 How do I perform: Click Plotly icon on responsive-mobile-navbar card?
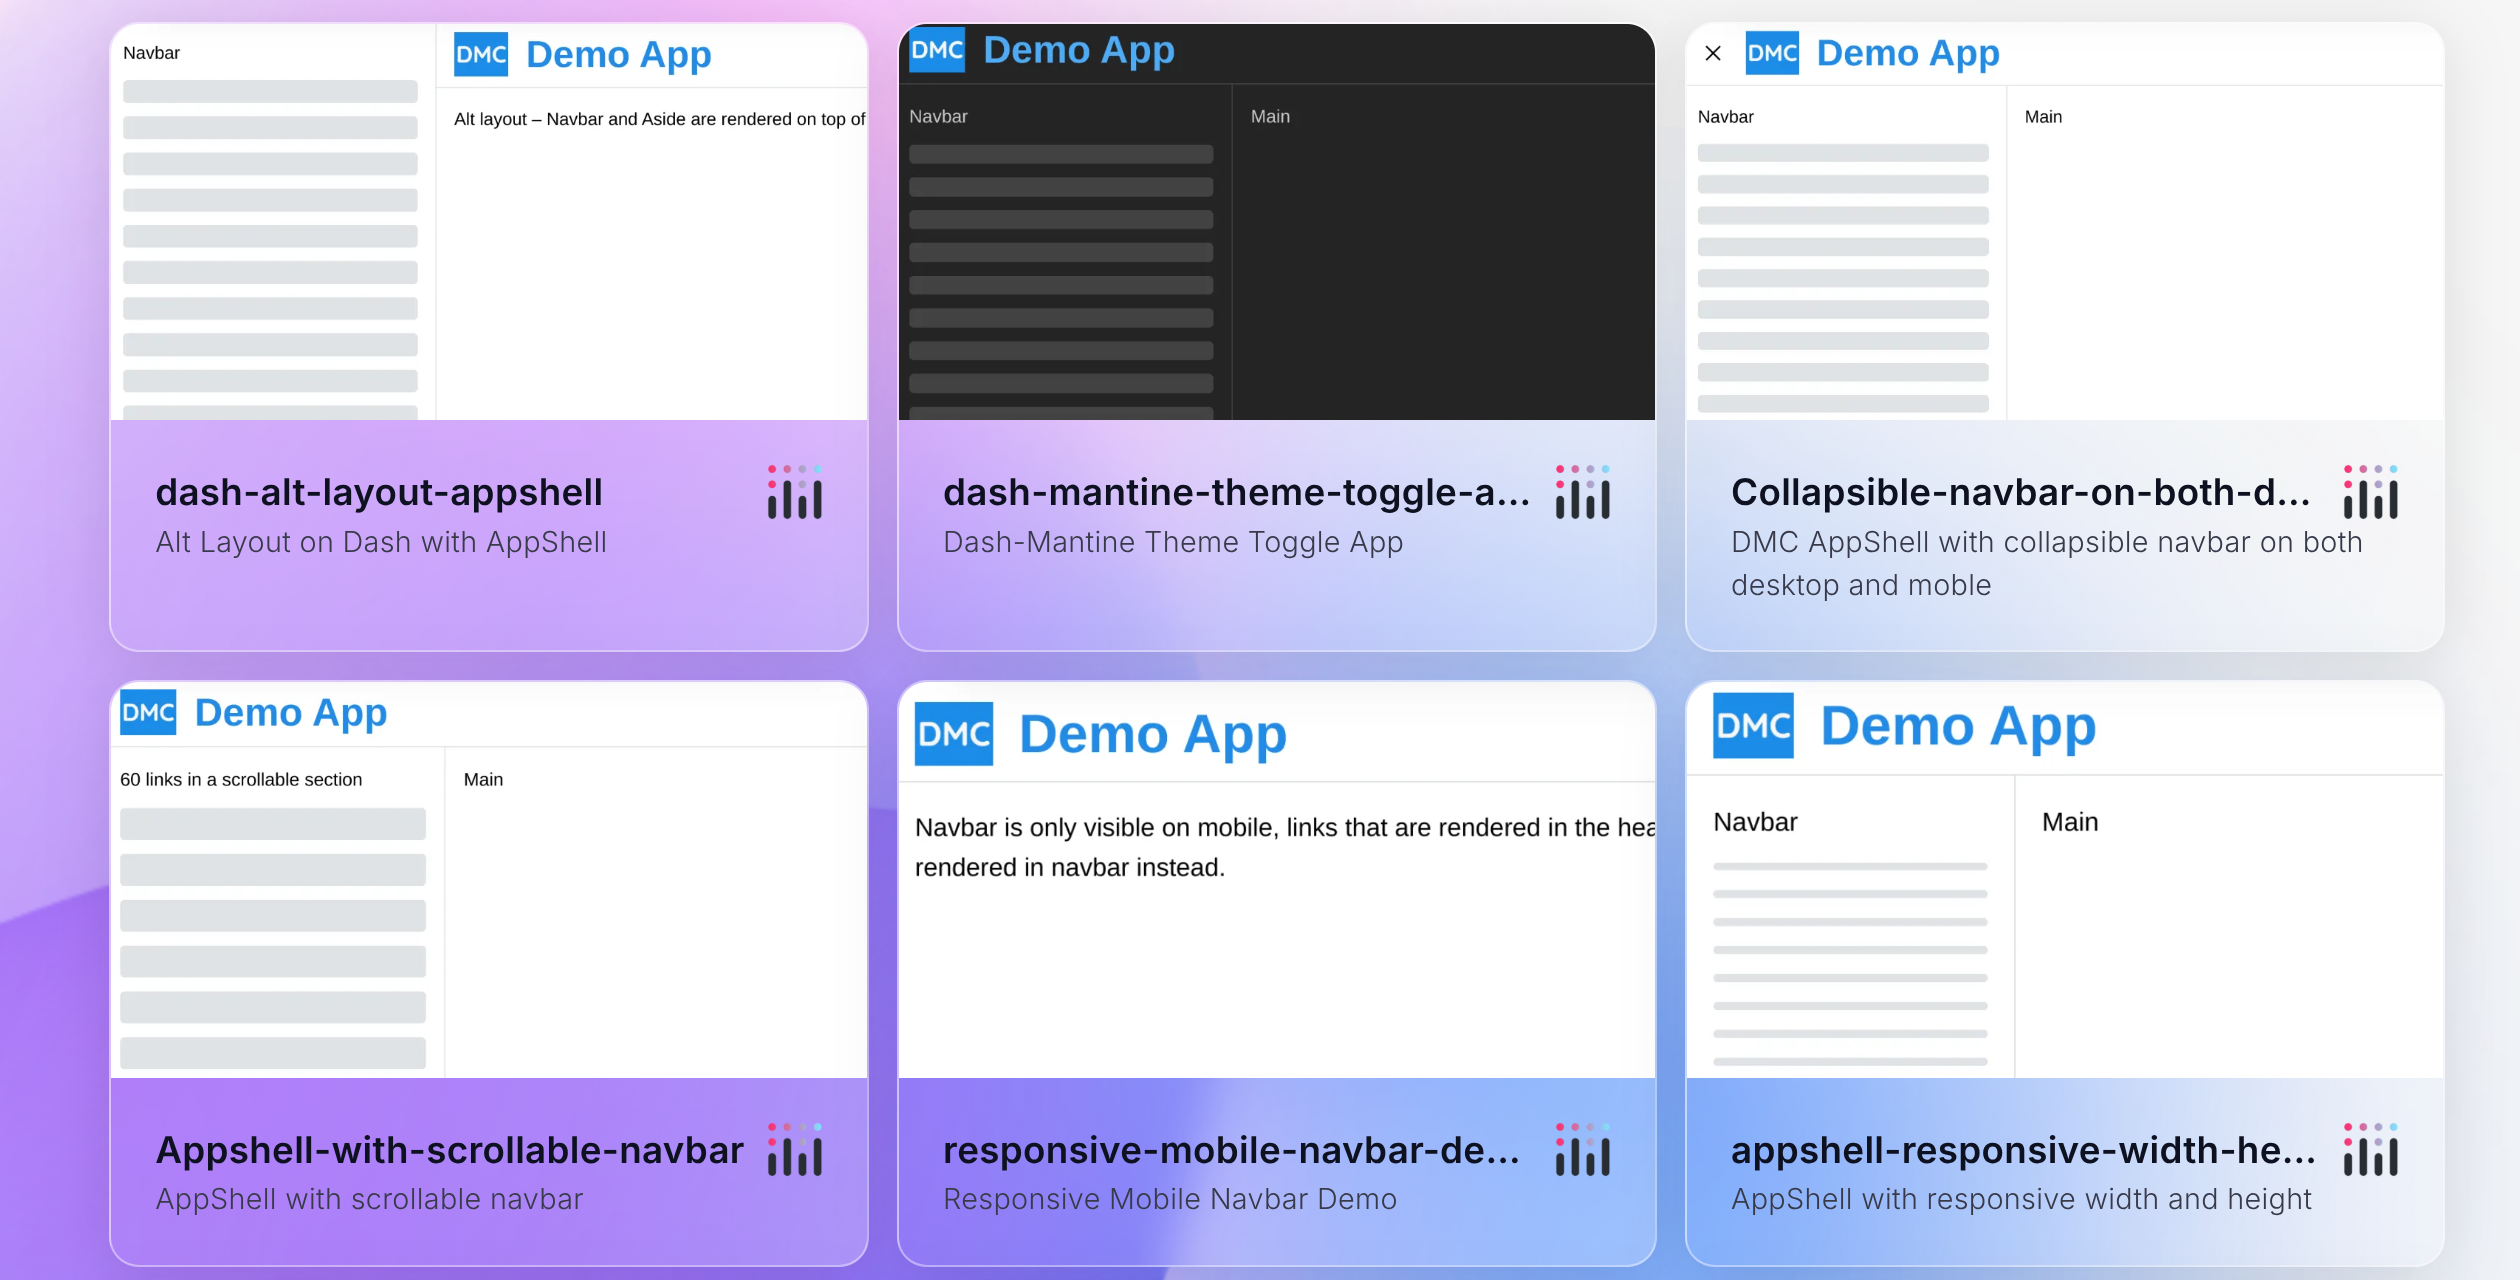[x=1583, y=1150]
